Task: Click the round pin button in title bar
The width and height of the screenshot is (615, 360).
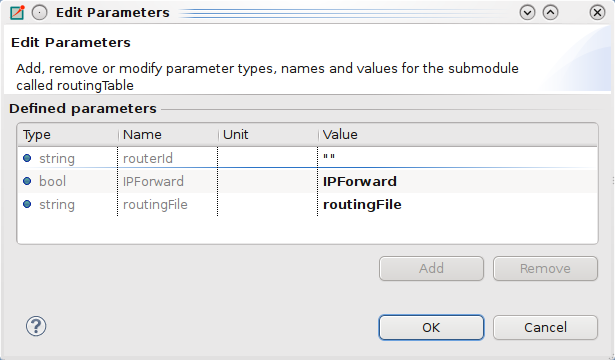Action: click(39, 13)
